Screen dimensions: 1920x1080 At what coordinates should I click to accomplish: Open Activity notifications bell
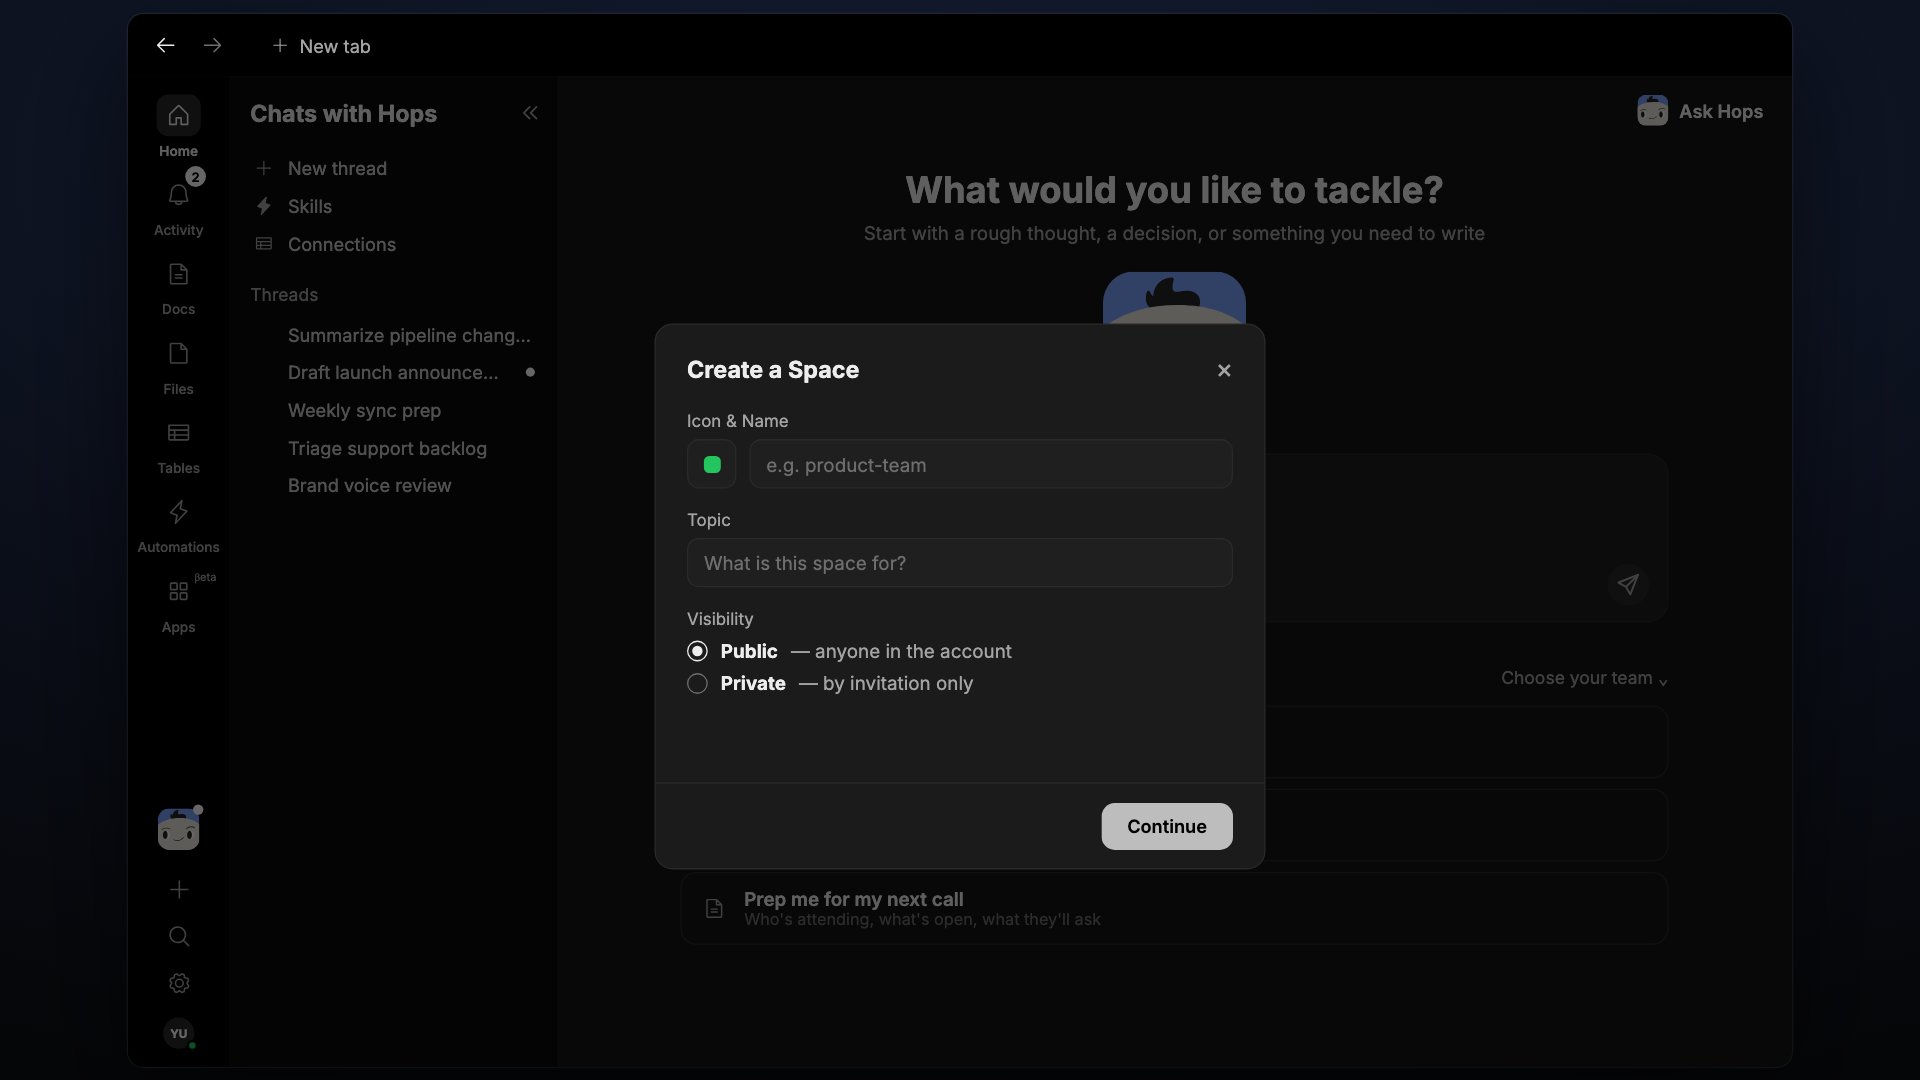[178, 196]
